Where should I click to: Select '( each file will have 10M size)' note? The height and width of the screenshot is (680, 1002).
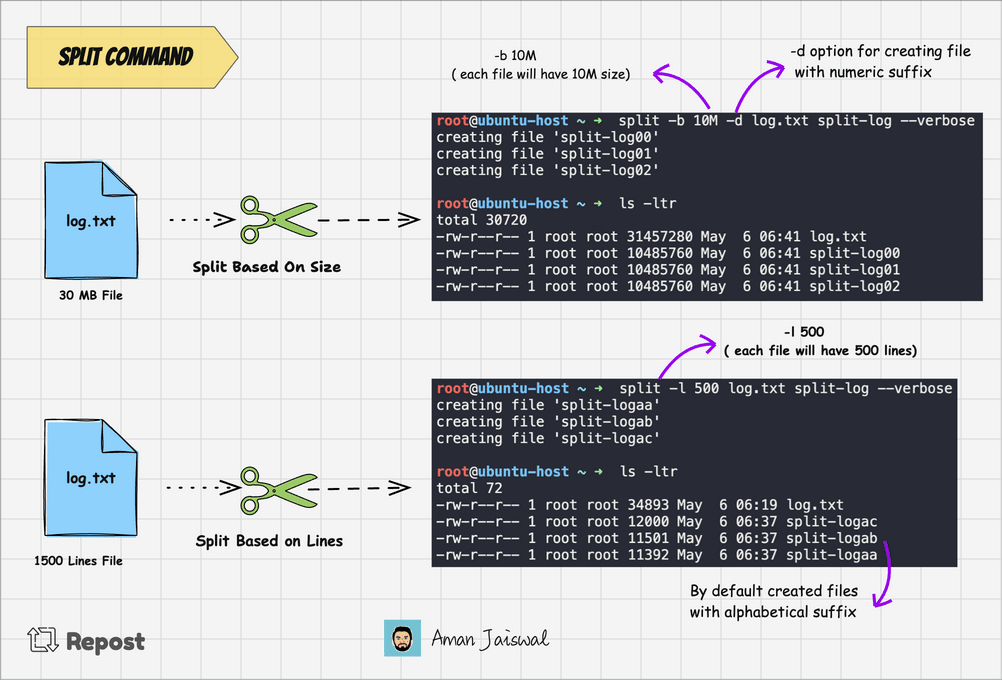tap(541, 74)
